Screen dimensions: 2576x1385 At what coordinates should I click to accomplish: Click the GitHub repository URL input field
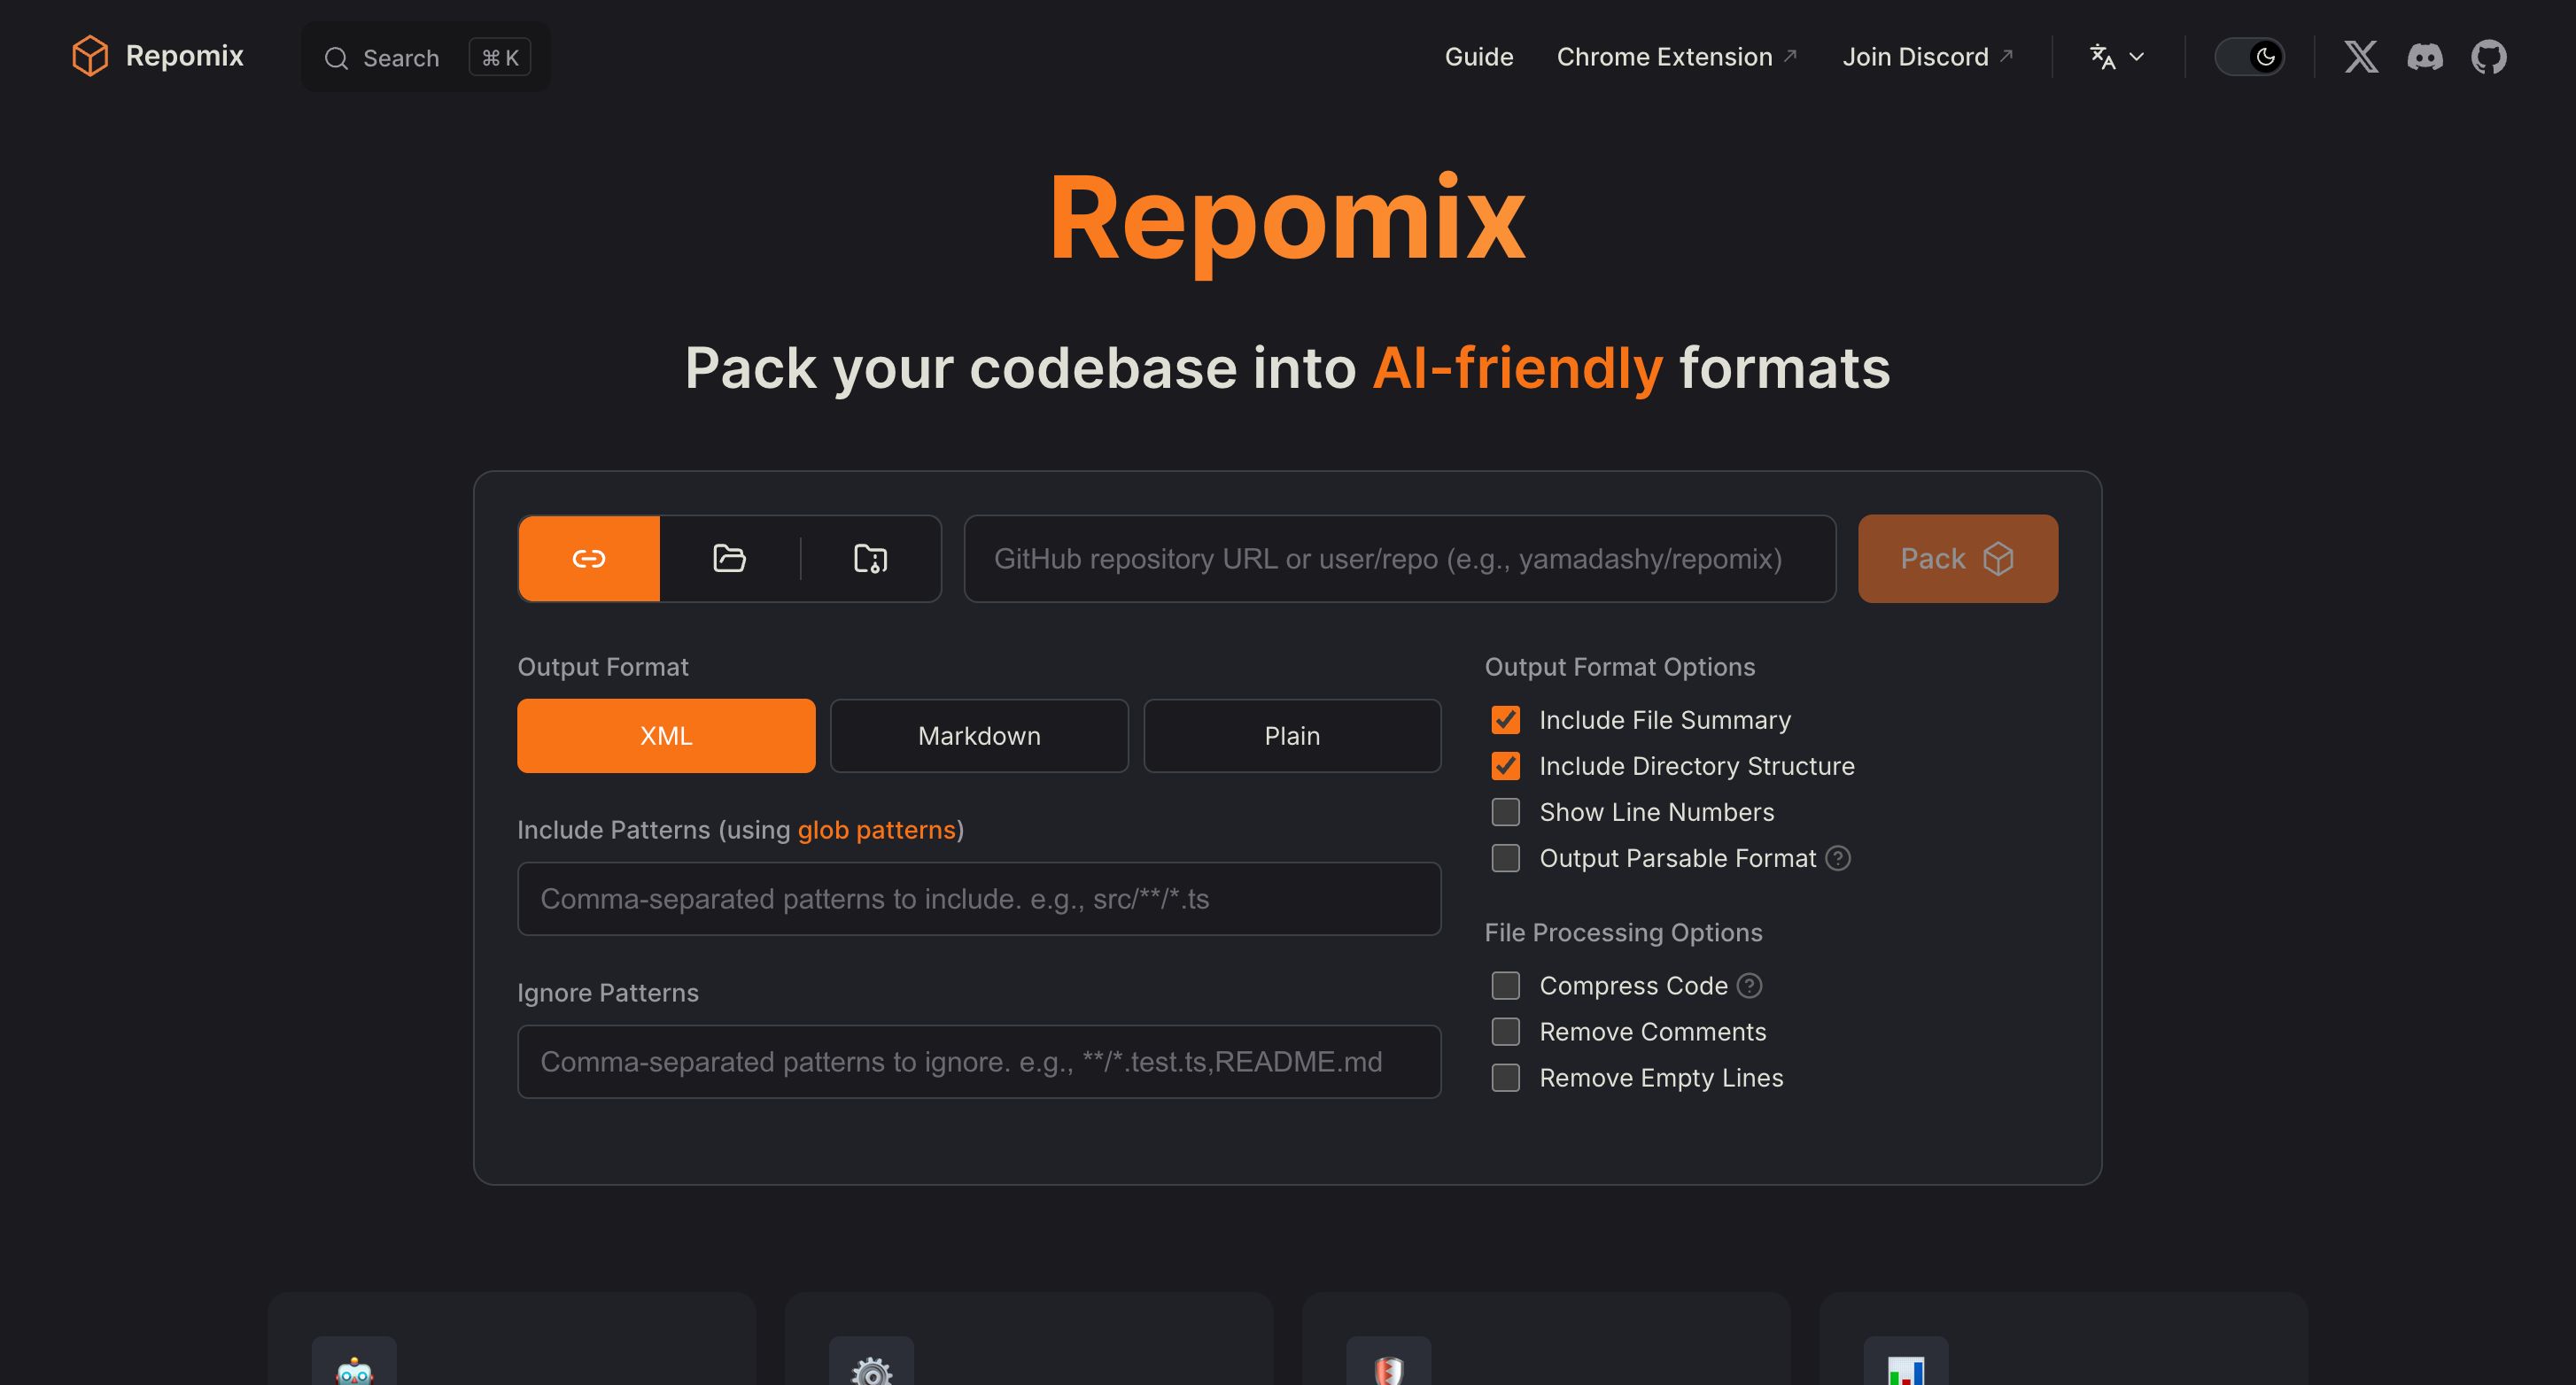1399,558
